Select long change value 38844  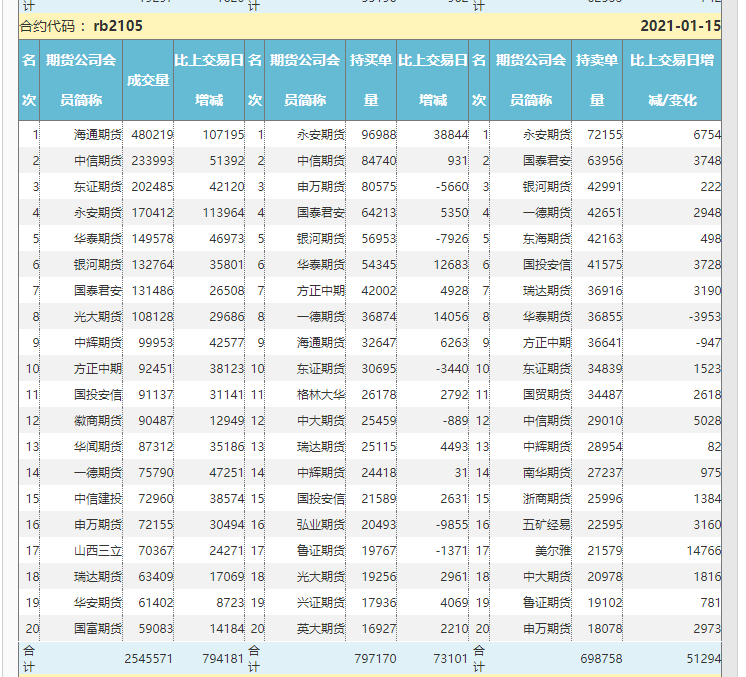451,135
